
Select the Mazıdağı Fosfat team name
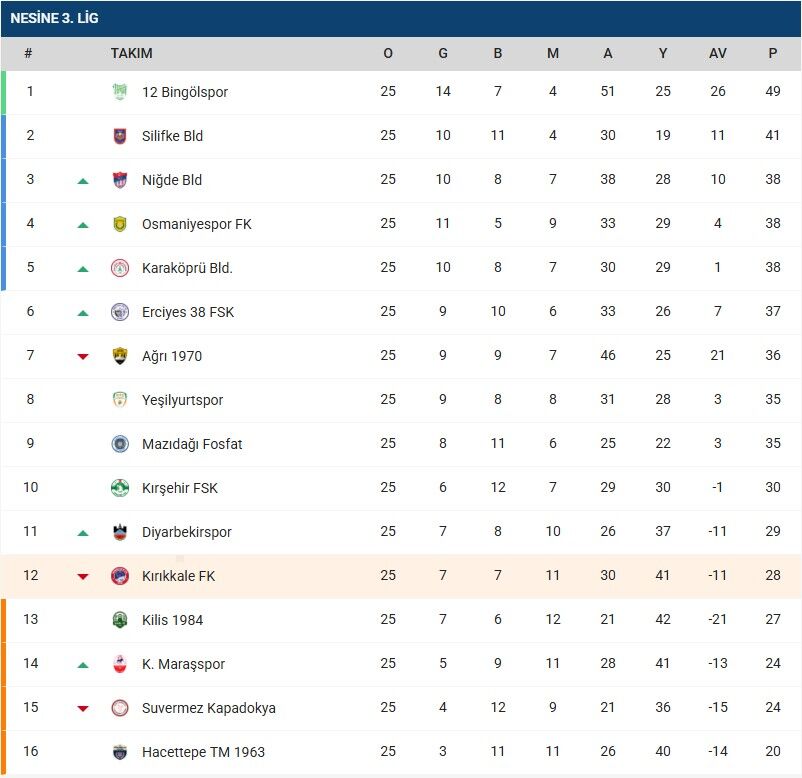(x=192, y=444)
